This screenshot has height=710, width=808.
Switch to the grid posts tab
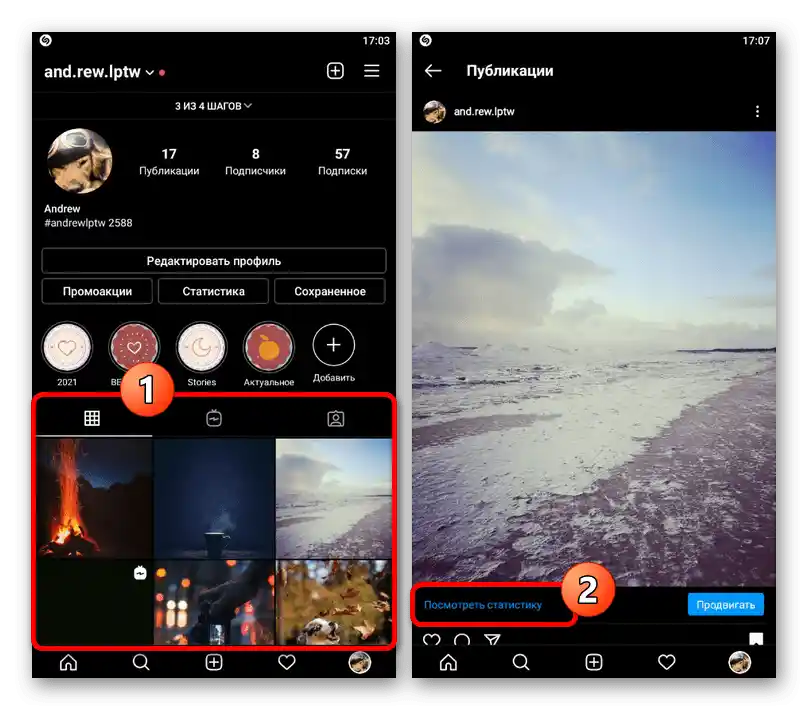tap(92, 418)
